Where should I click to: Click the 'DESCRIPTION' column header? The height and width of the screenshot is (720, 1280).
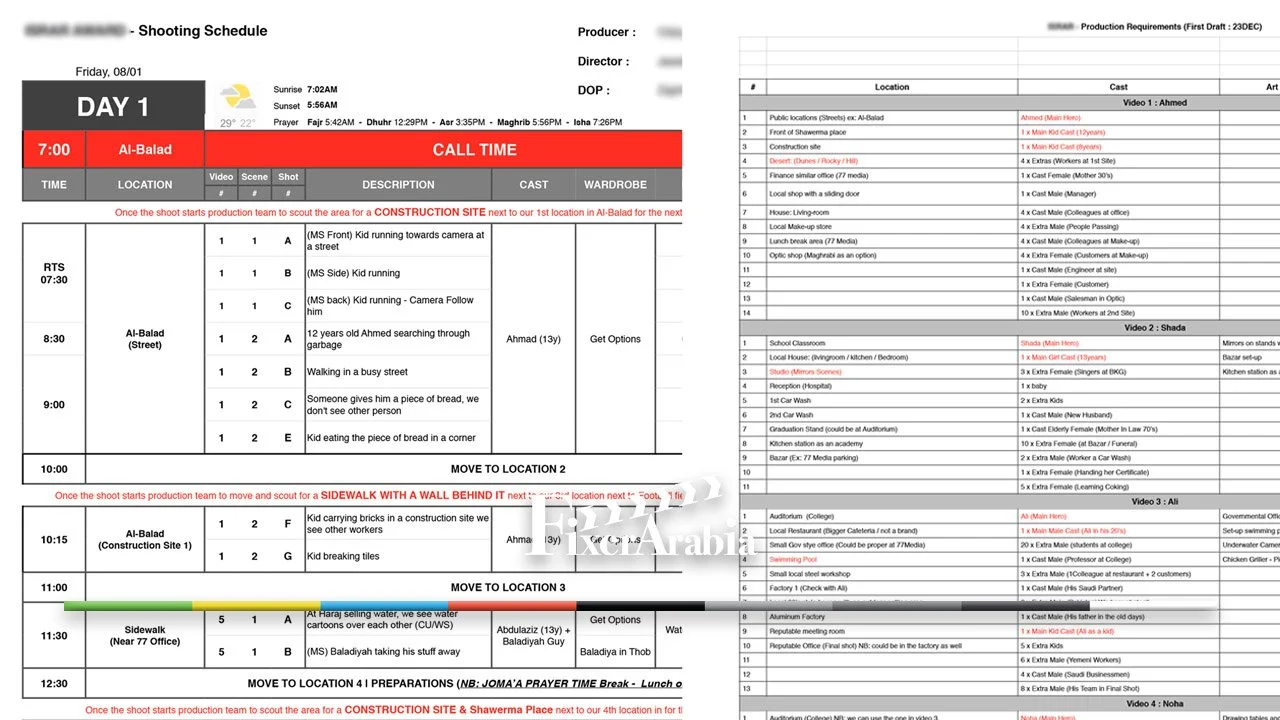click(x=398, y=185)
